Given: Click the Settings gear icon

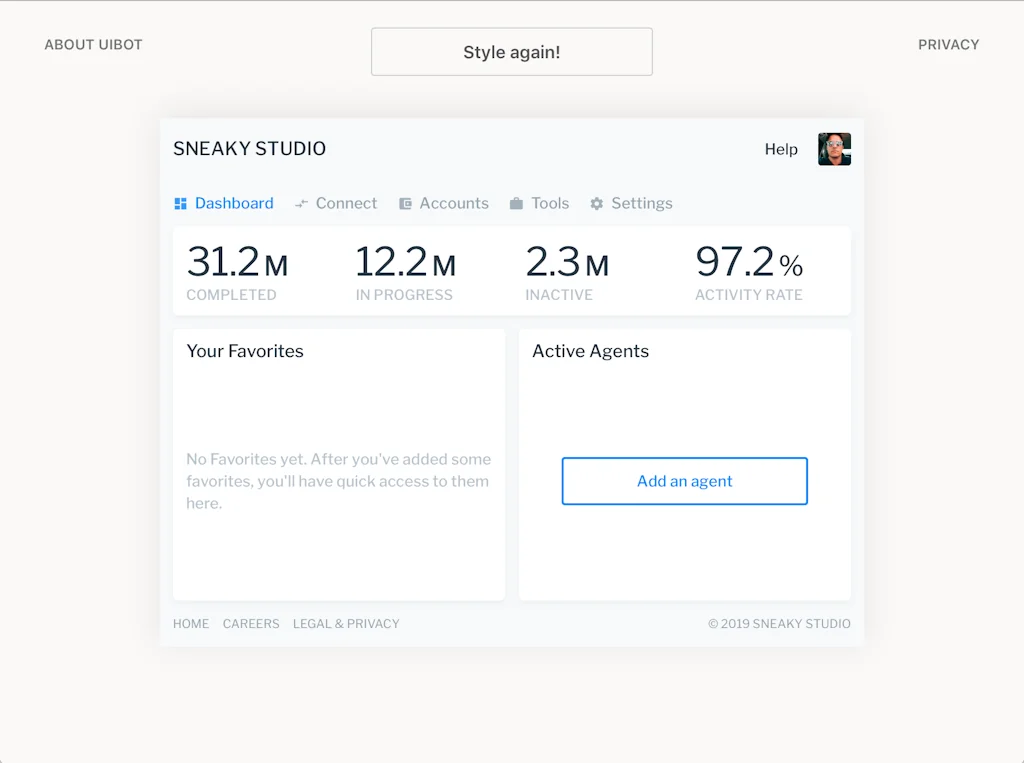Looking at the screenshot, I should click(x=597, y=204).
